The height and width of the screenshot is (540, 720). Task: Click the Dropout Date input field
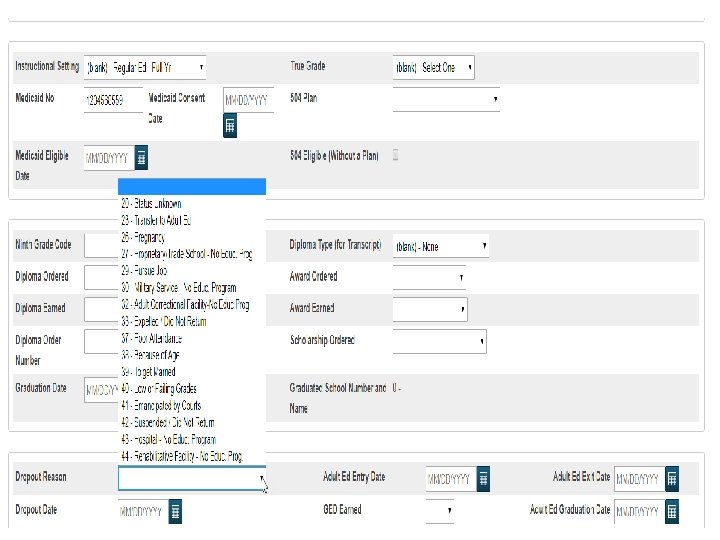pyautogui.click(x=143, y=511)
